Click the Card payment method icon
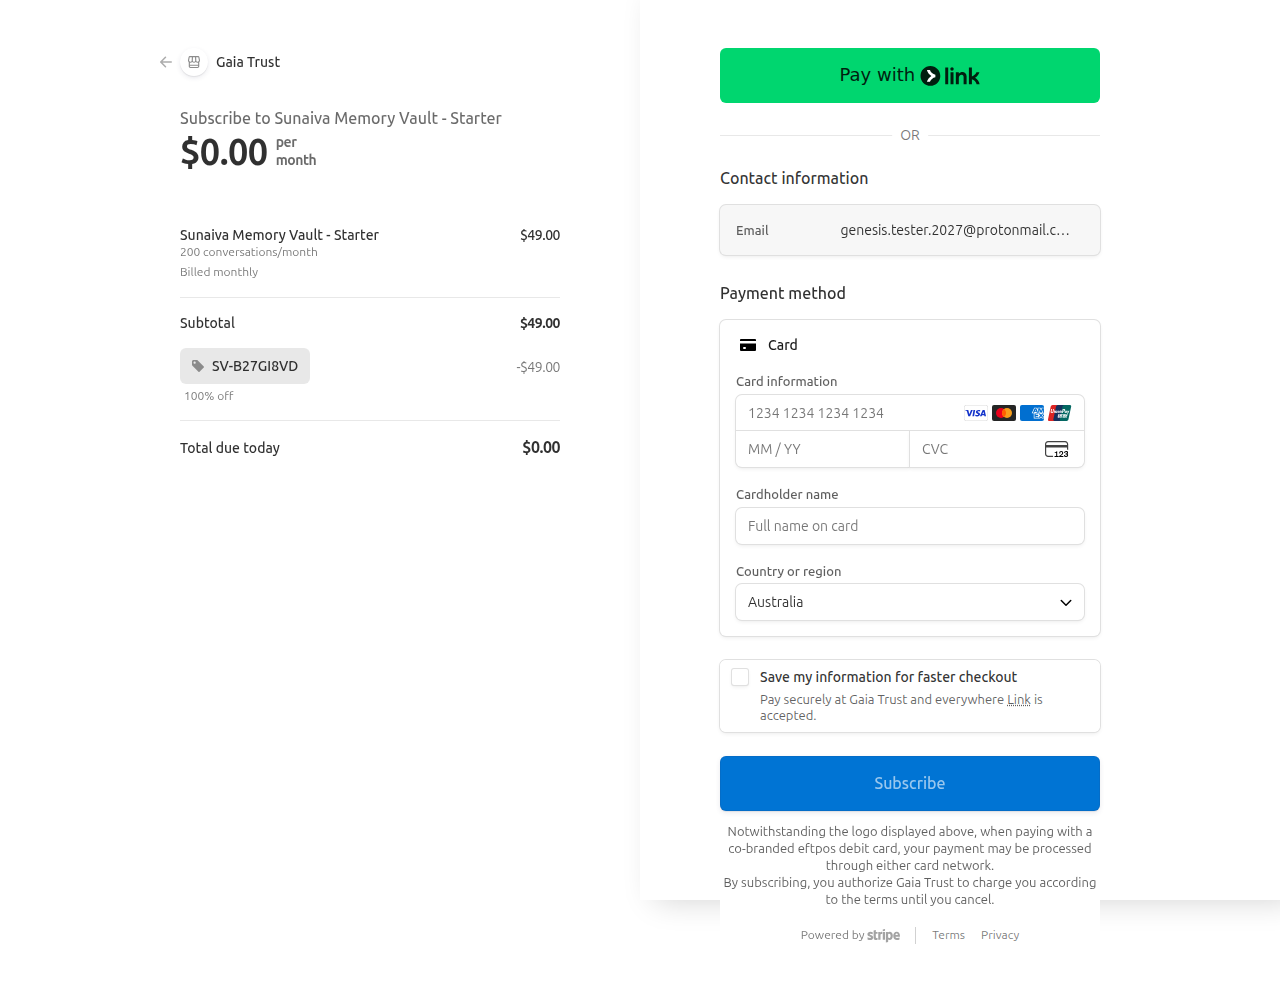The width and height of the screenshot is (1280, 994). pos(748,345)
